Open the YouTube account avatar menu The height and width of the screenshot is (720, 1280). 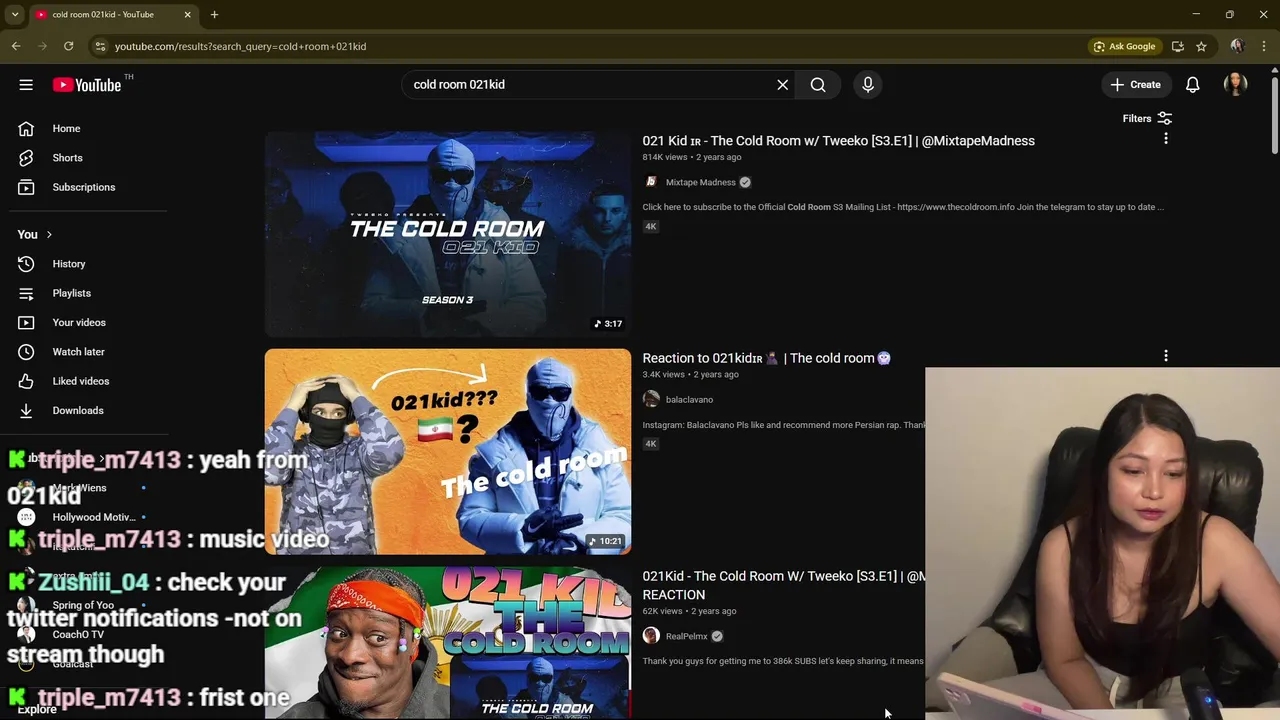1236,85
